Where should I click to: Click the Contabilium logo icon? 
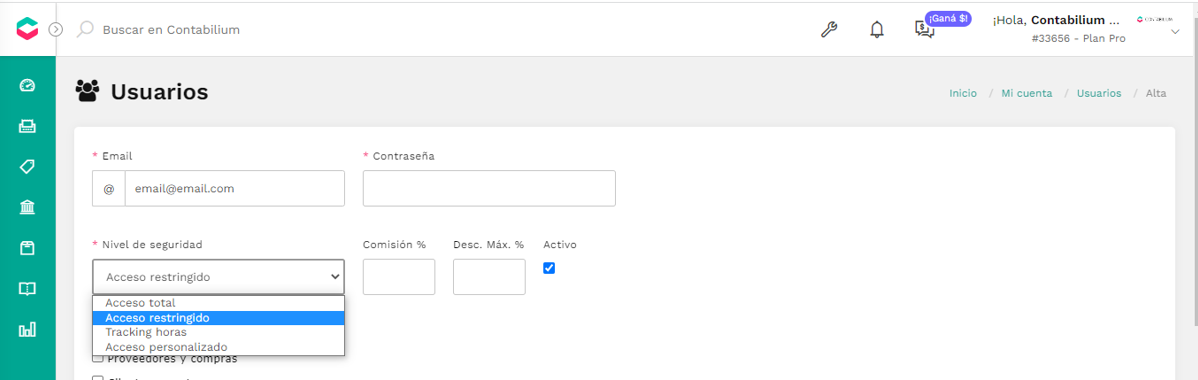coord(27,29)
